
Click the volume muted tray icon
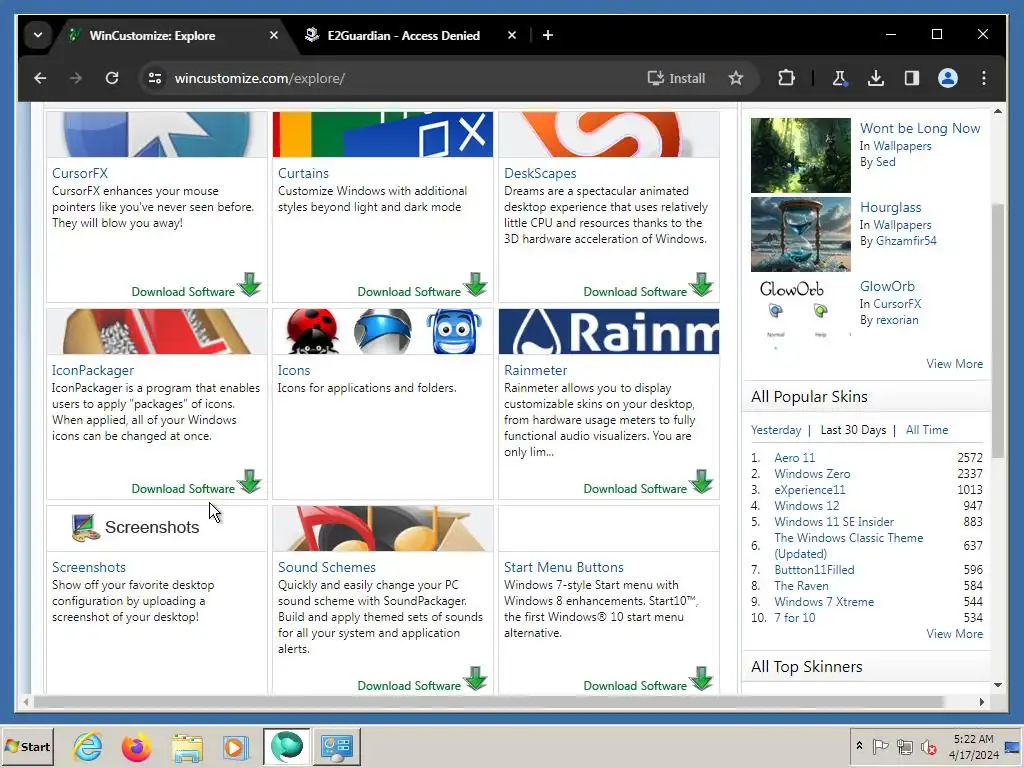[x=928, y=746]
